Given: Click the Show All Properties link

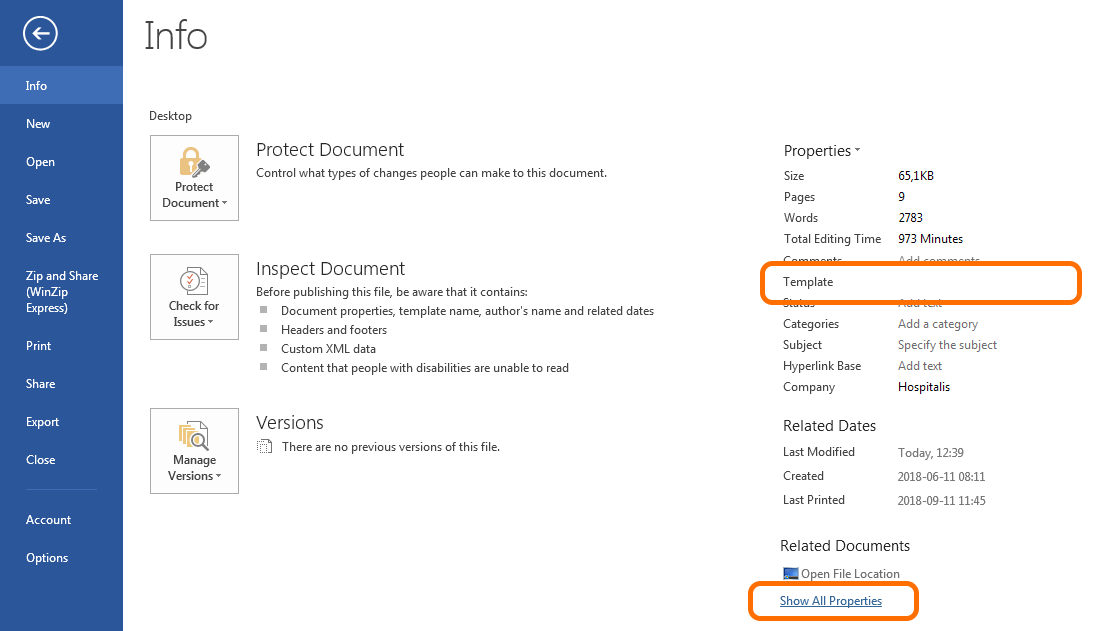Looking at the screenshot, I should pyautogui.click(x=831, y=601).
